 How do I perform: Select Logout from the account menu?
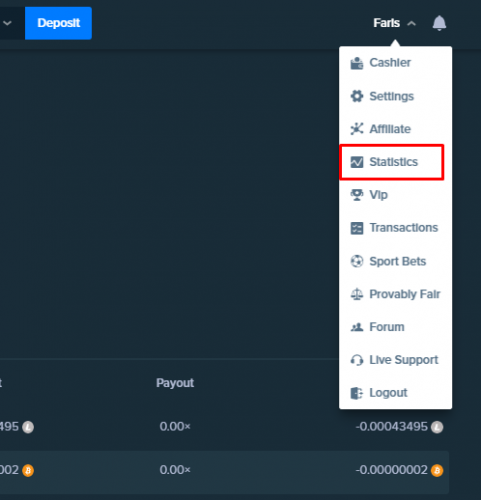[x=395, y=393]
